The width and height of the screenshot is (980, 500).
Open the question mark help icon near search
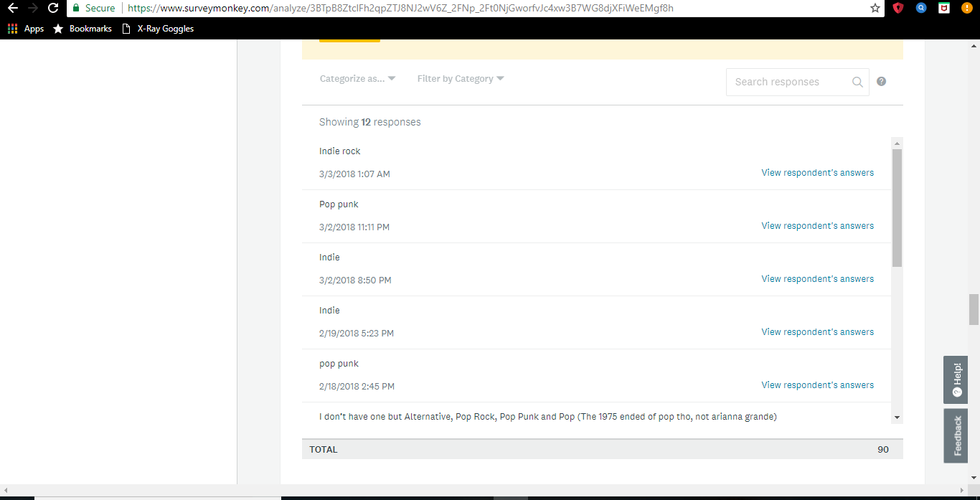pyautogui.click(x=881, y=81)
